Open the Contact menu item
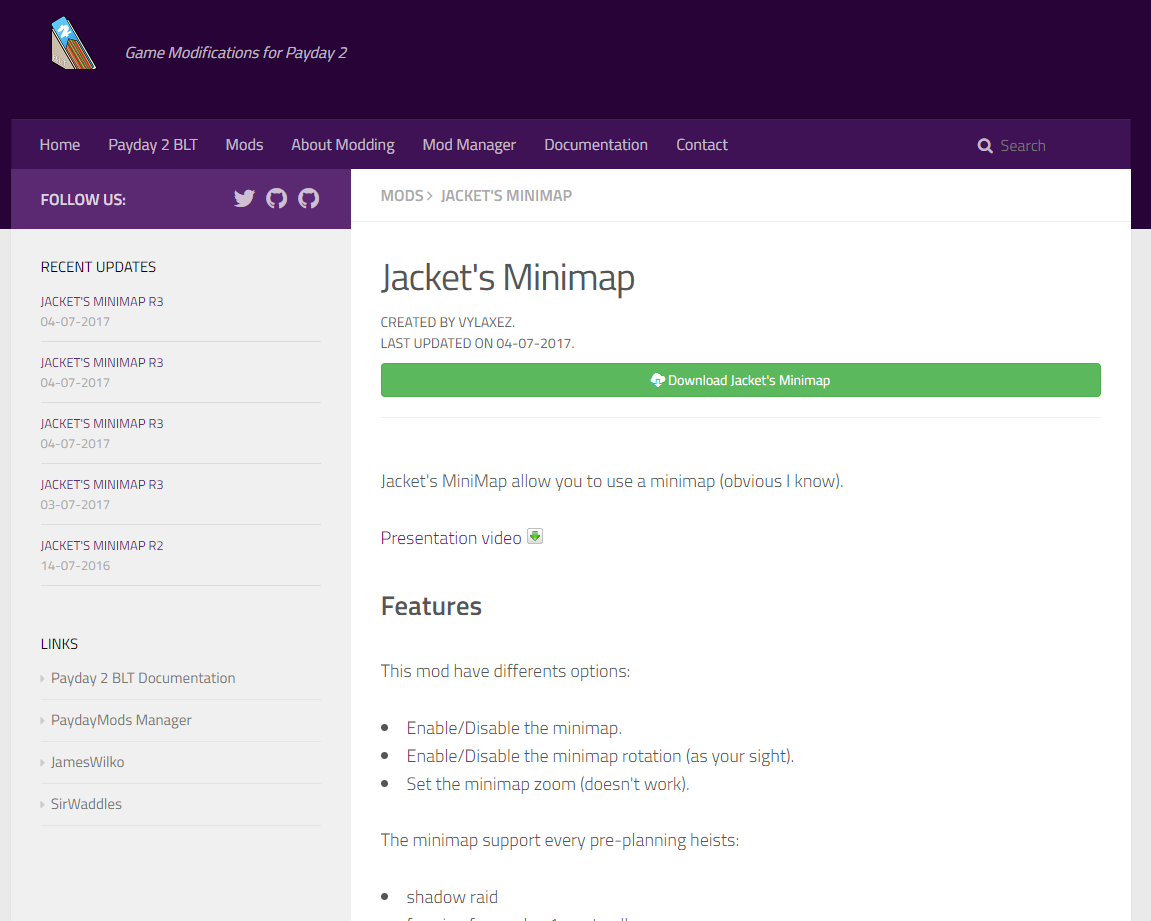1151x921 pixels. point(702,145)
